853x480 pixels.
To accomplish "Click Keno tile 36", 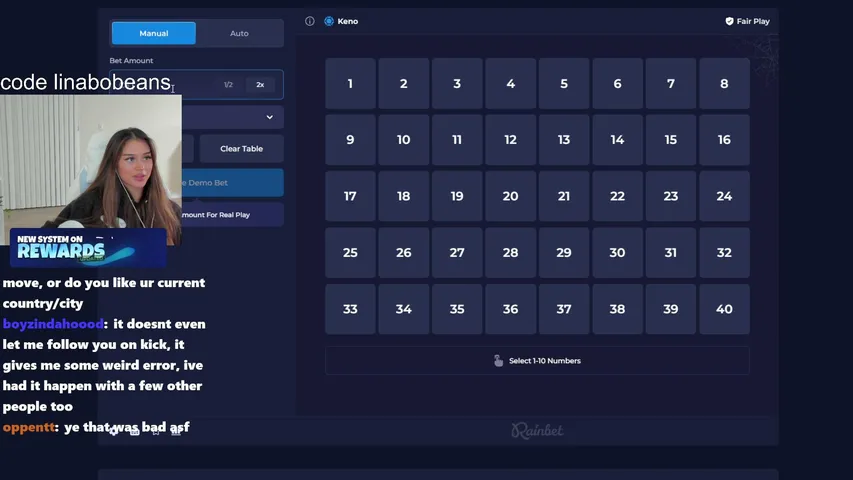I will point(510,309).
